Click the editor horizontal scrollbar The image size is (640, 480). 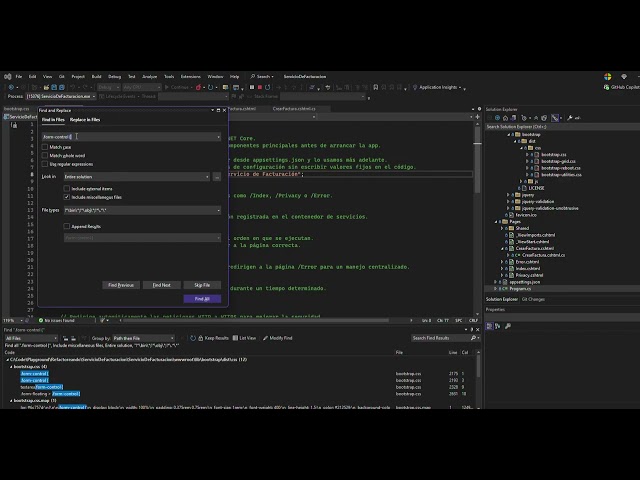click(256, 321)
